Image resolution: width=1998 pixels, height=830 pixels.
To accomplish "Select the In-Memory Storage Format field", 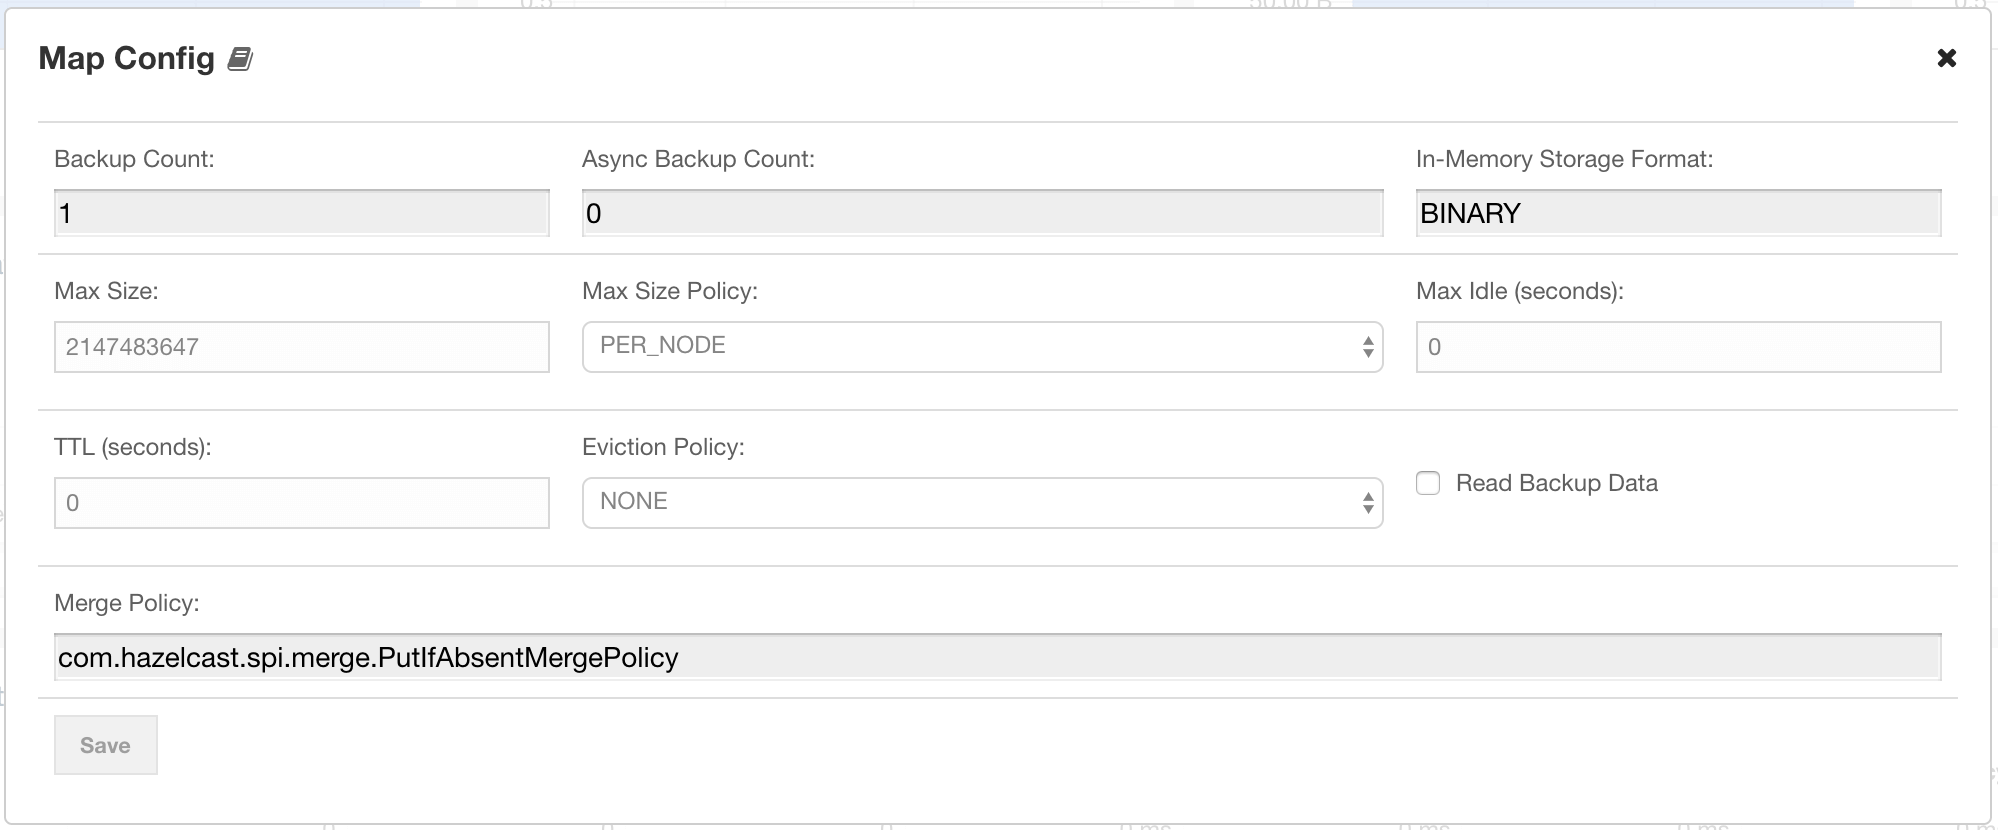I will [1678, 213].
